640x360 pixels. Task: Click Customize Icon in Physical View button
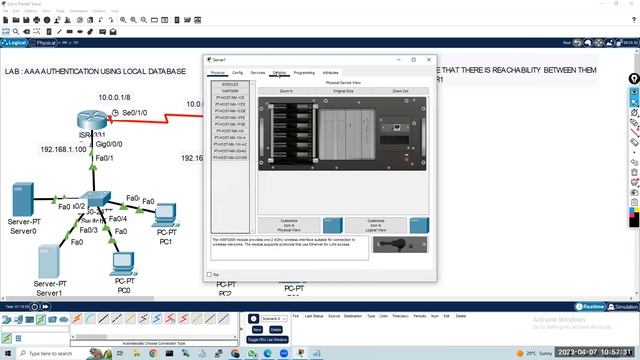[x=289, y=225]
